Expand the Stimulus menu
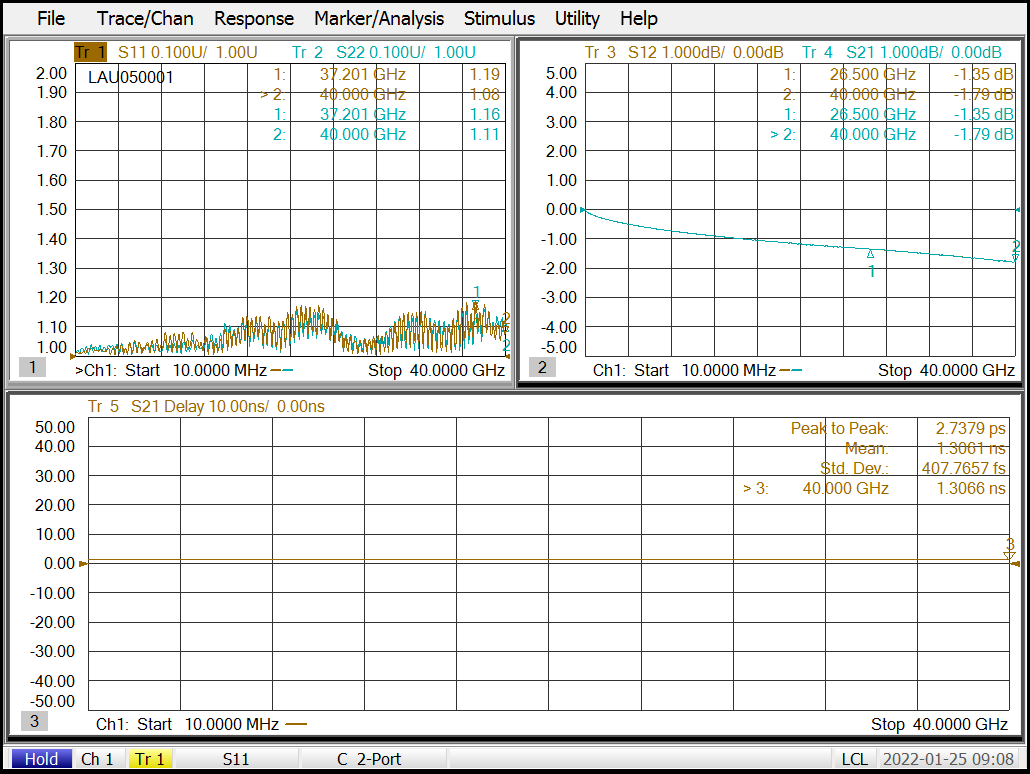 tap(499, 18)
